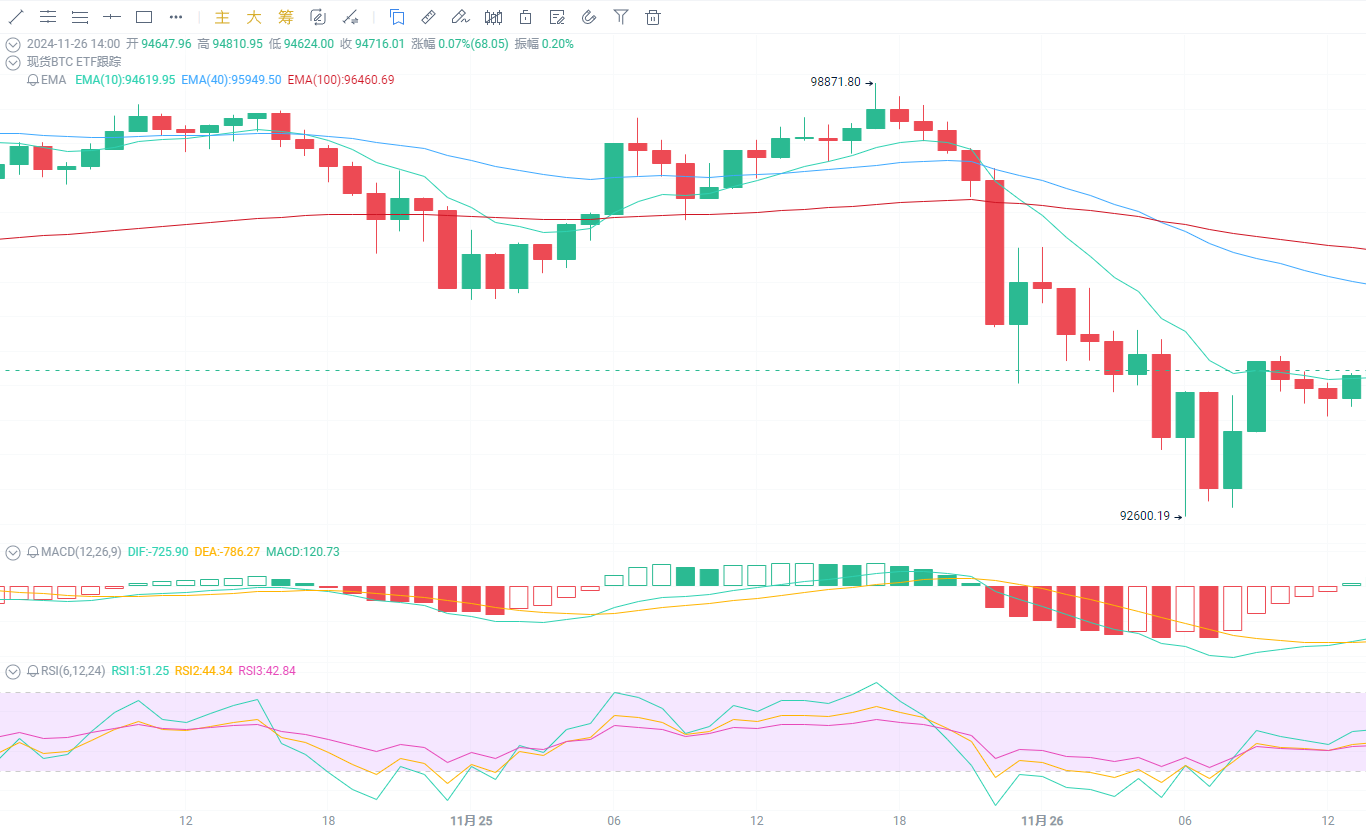Click the MACD(12,26,9) label

pos(81,552)
